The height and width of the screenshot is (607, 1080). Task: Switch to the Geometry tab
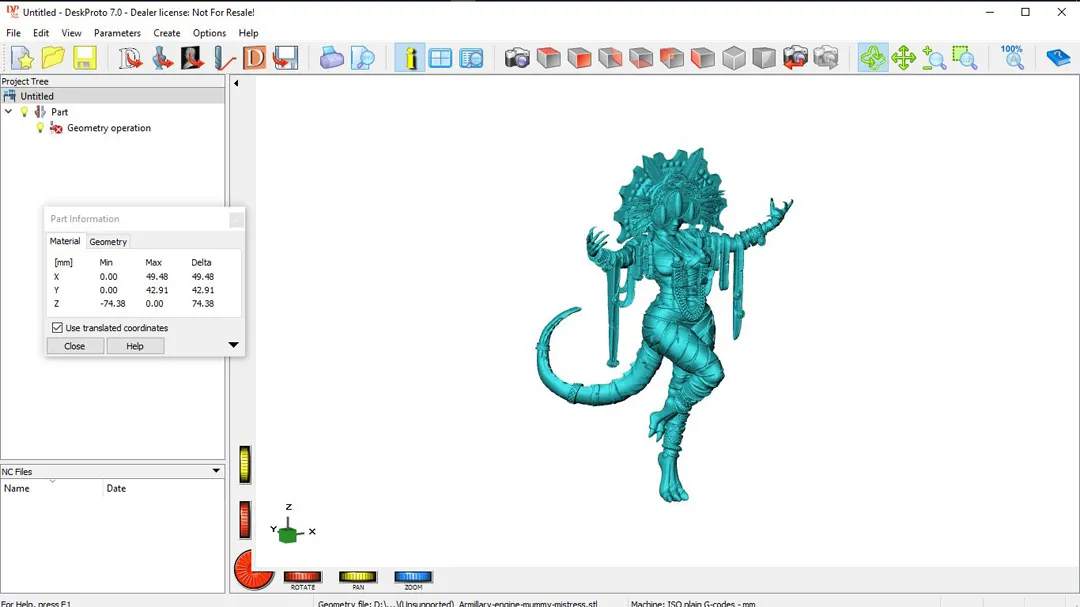coord(108,242)
